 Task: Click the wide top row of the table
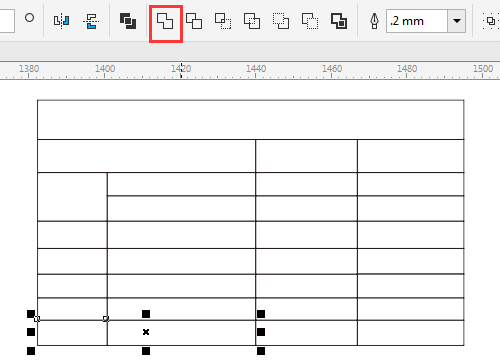[251, 120]
